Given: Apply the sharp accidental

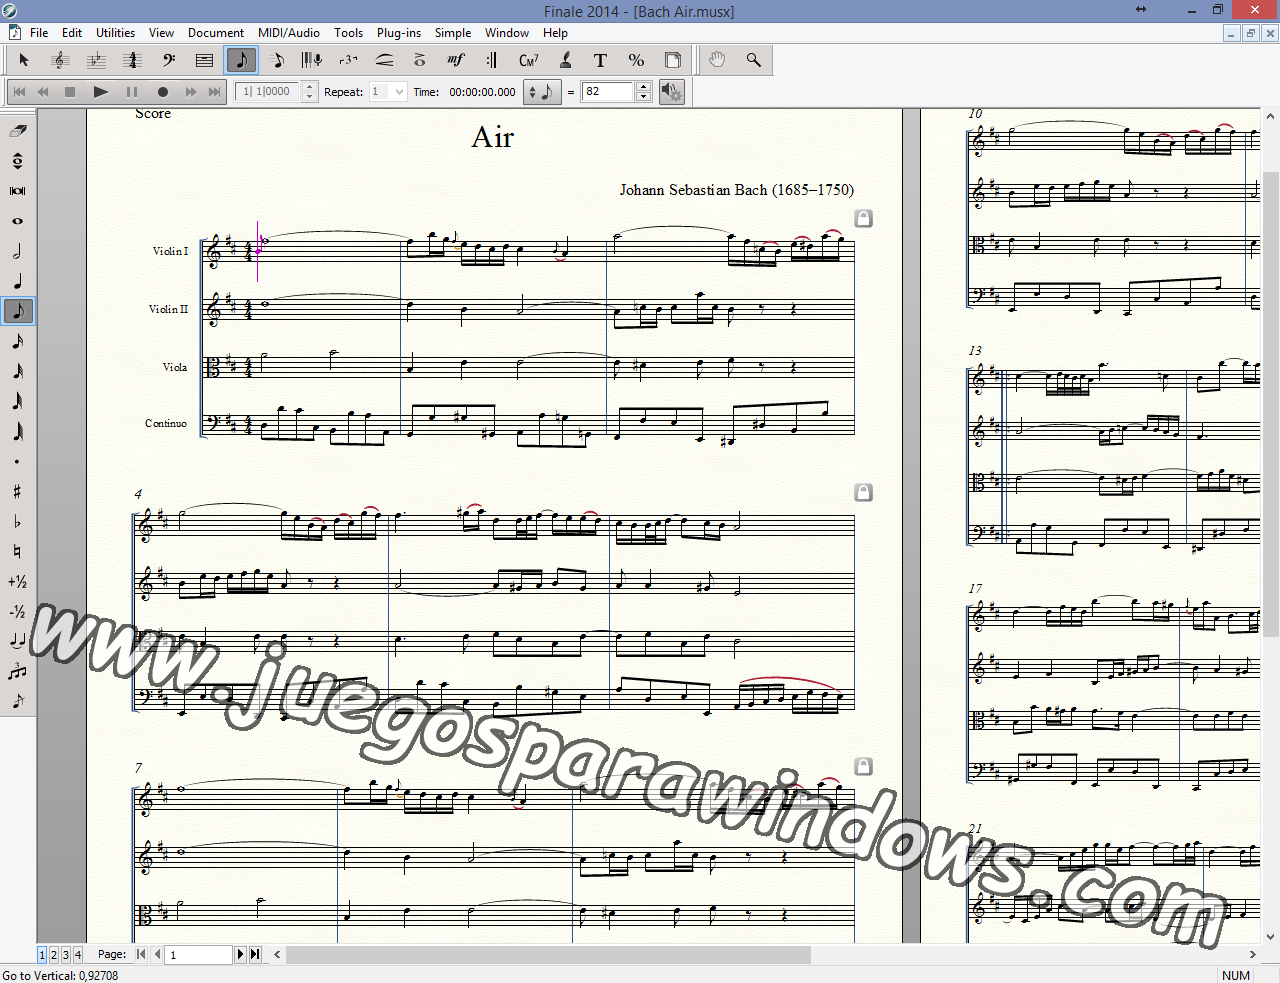Looking at the screenshot, I should click(x=18, y=491).
